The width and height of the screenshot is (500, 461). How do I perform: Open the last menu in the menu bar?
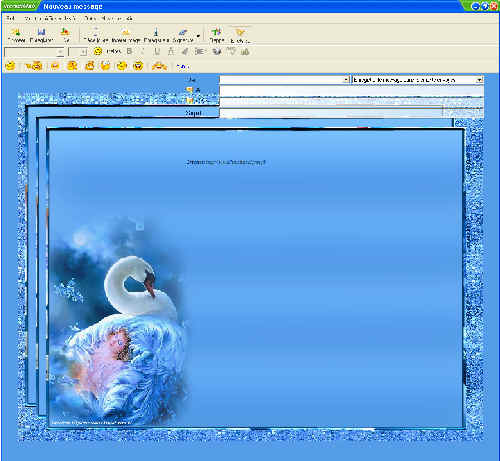click(x=129, y=18)
